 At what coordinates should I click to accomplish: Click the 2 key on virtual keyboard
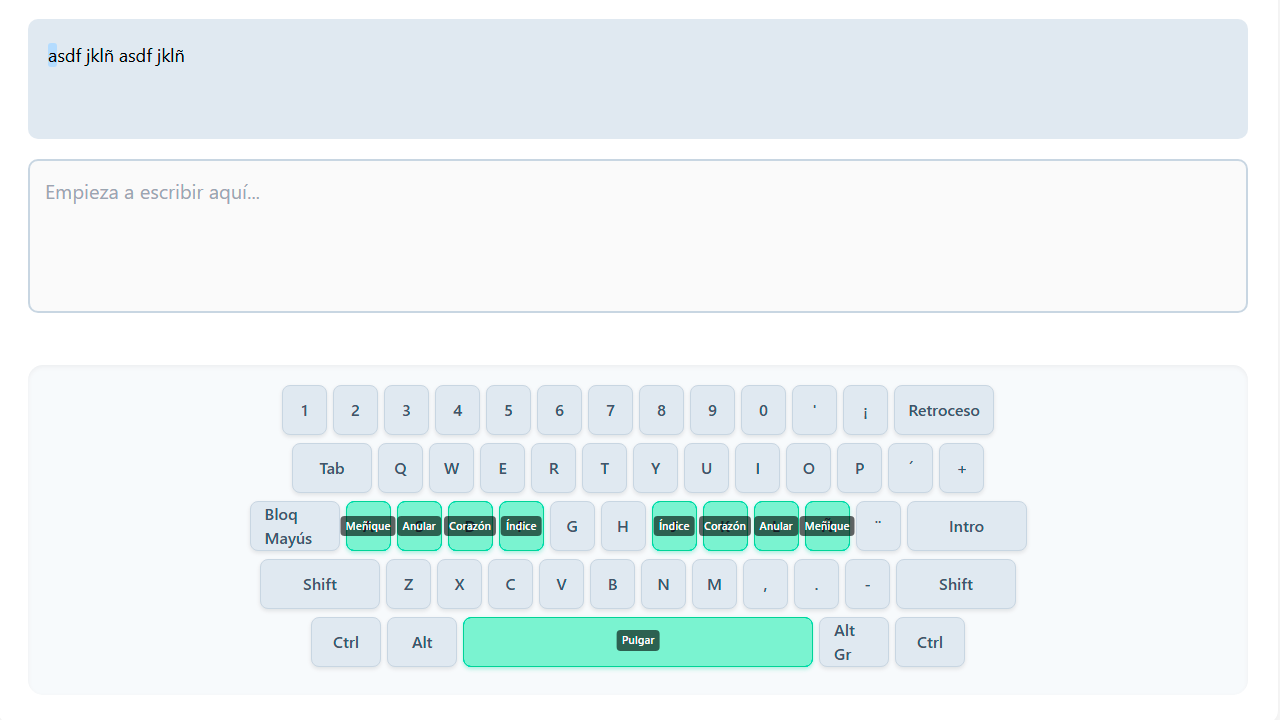[356, 410]
